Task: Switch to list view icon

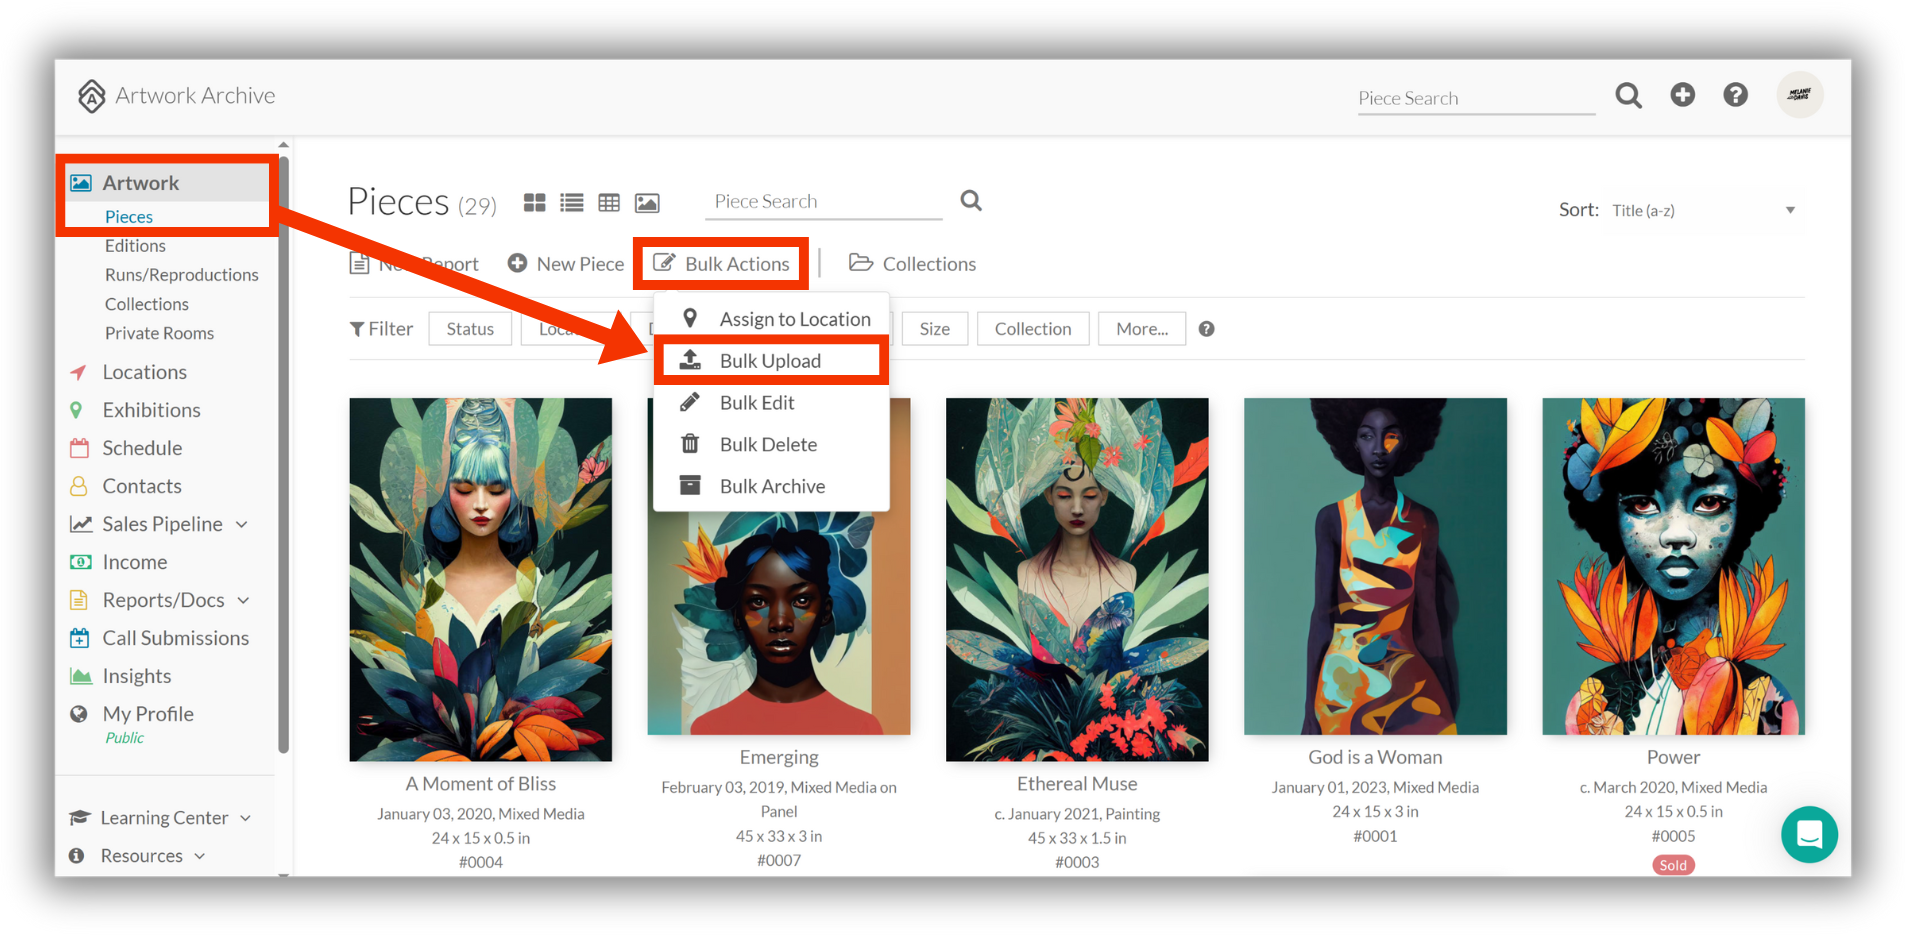Action: pos(572,203)
